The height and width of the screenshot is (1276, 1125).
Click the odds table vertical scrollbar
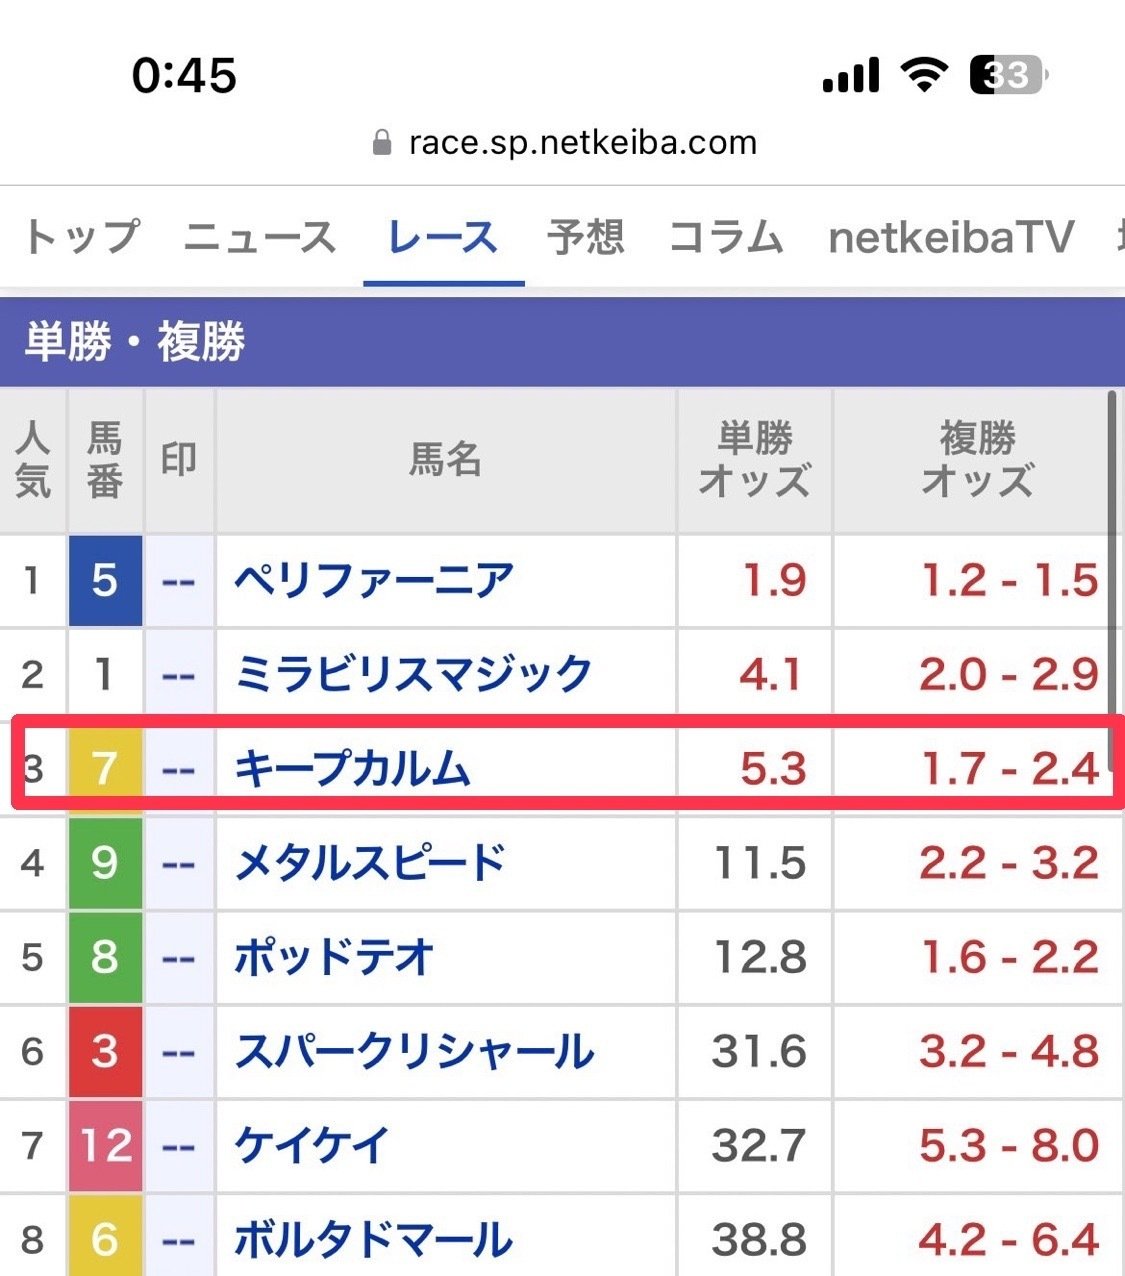coord(1113,552)
